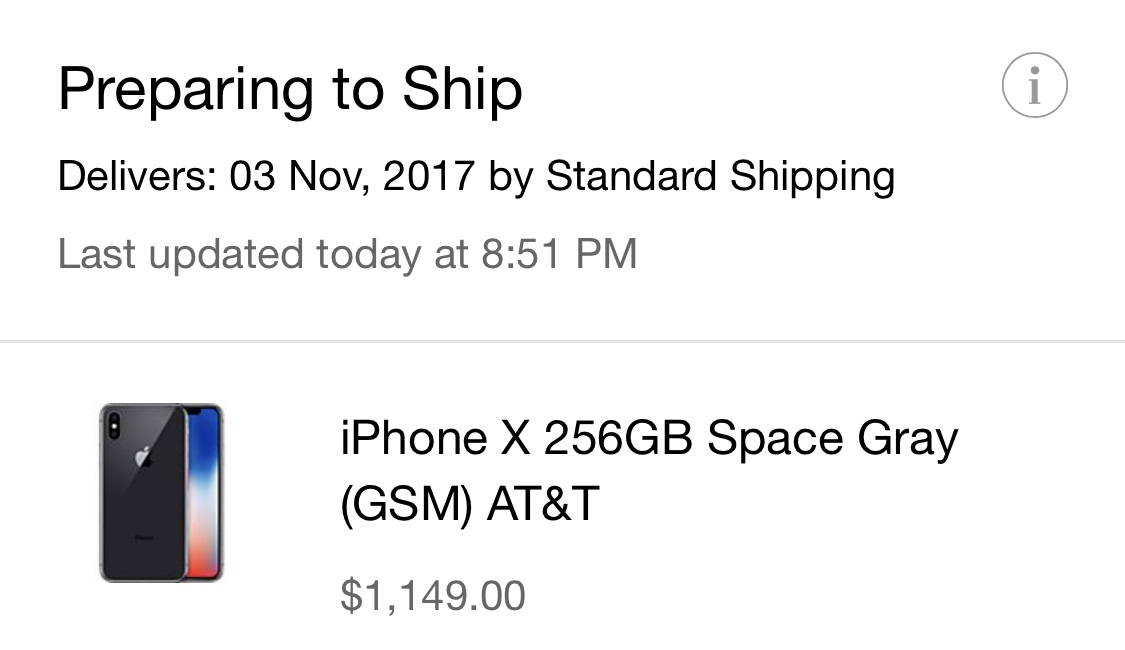
Task: Tap the Standard Shipping text
Action: click(720, 177)
